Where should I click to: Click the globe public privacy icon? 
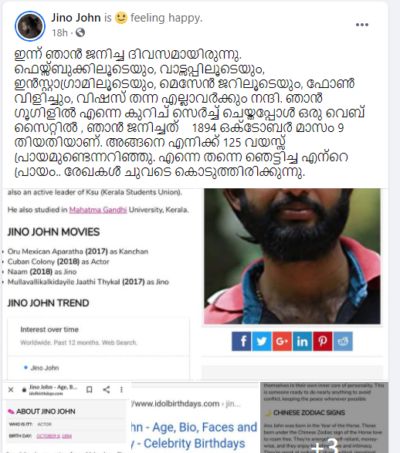(80, 32)
